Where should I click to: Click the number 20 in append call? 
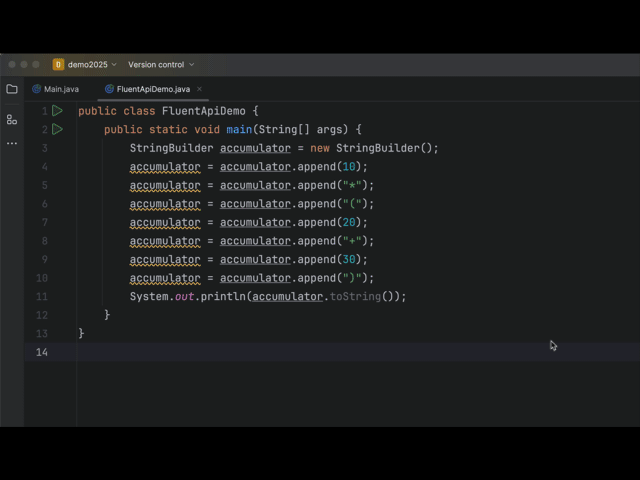pyautogui.click(x=349, y=222)
